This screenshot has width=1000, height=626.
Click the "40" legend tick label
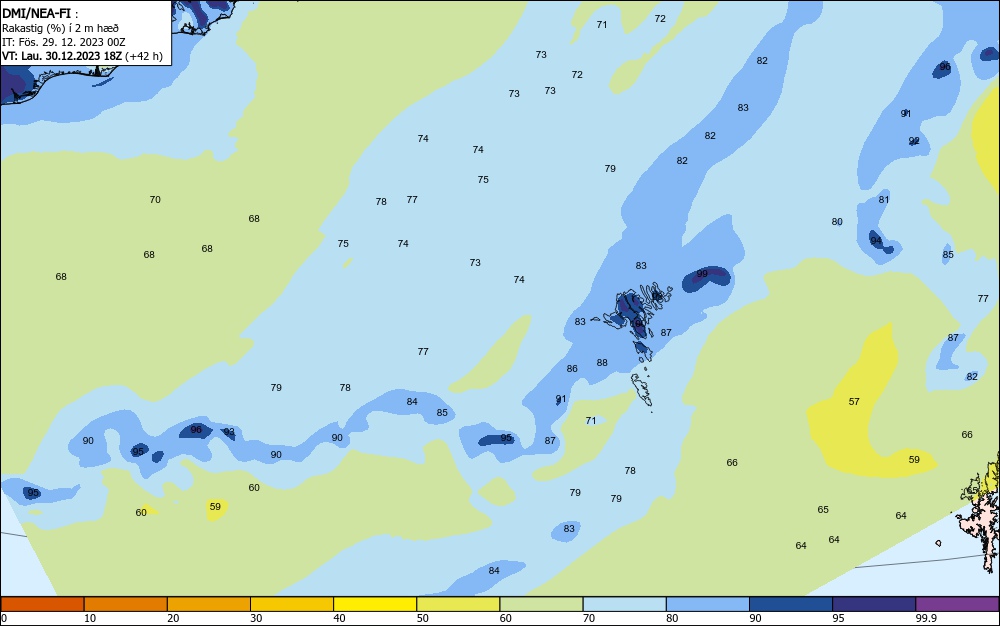click(339, 618)
